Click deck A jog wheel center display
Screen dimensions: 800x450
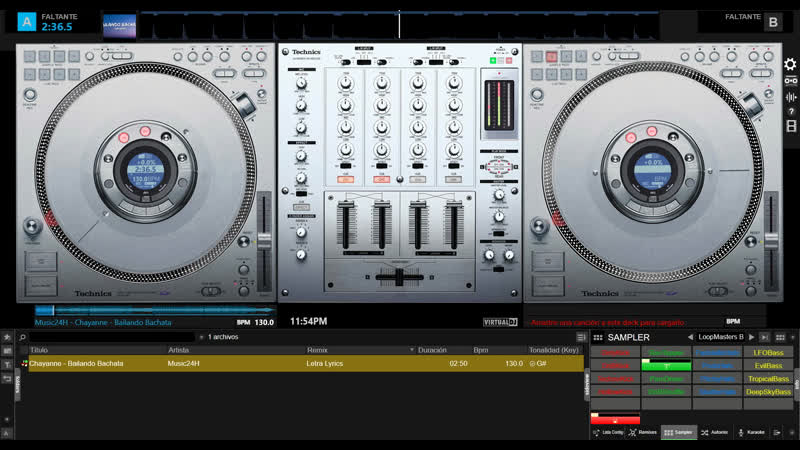[x=145, y=169]
